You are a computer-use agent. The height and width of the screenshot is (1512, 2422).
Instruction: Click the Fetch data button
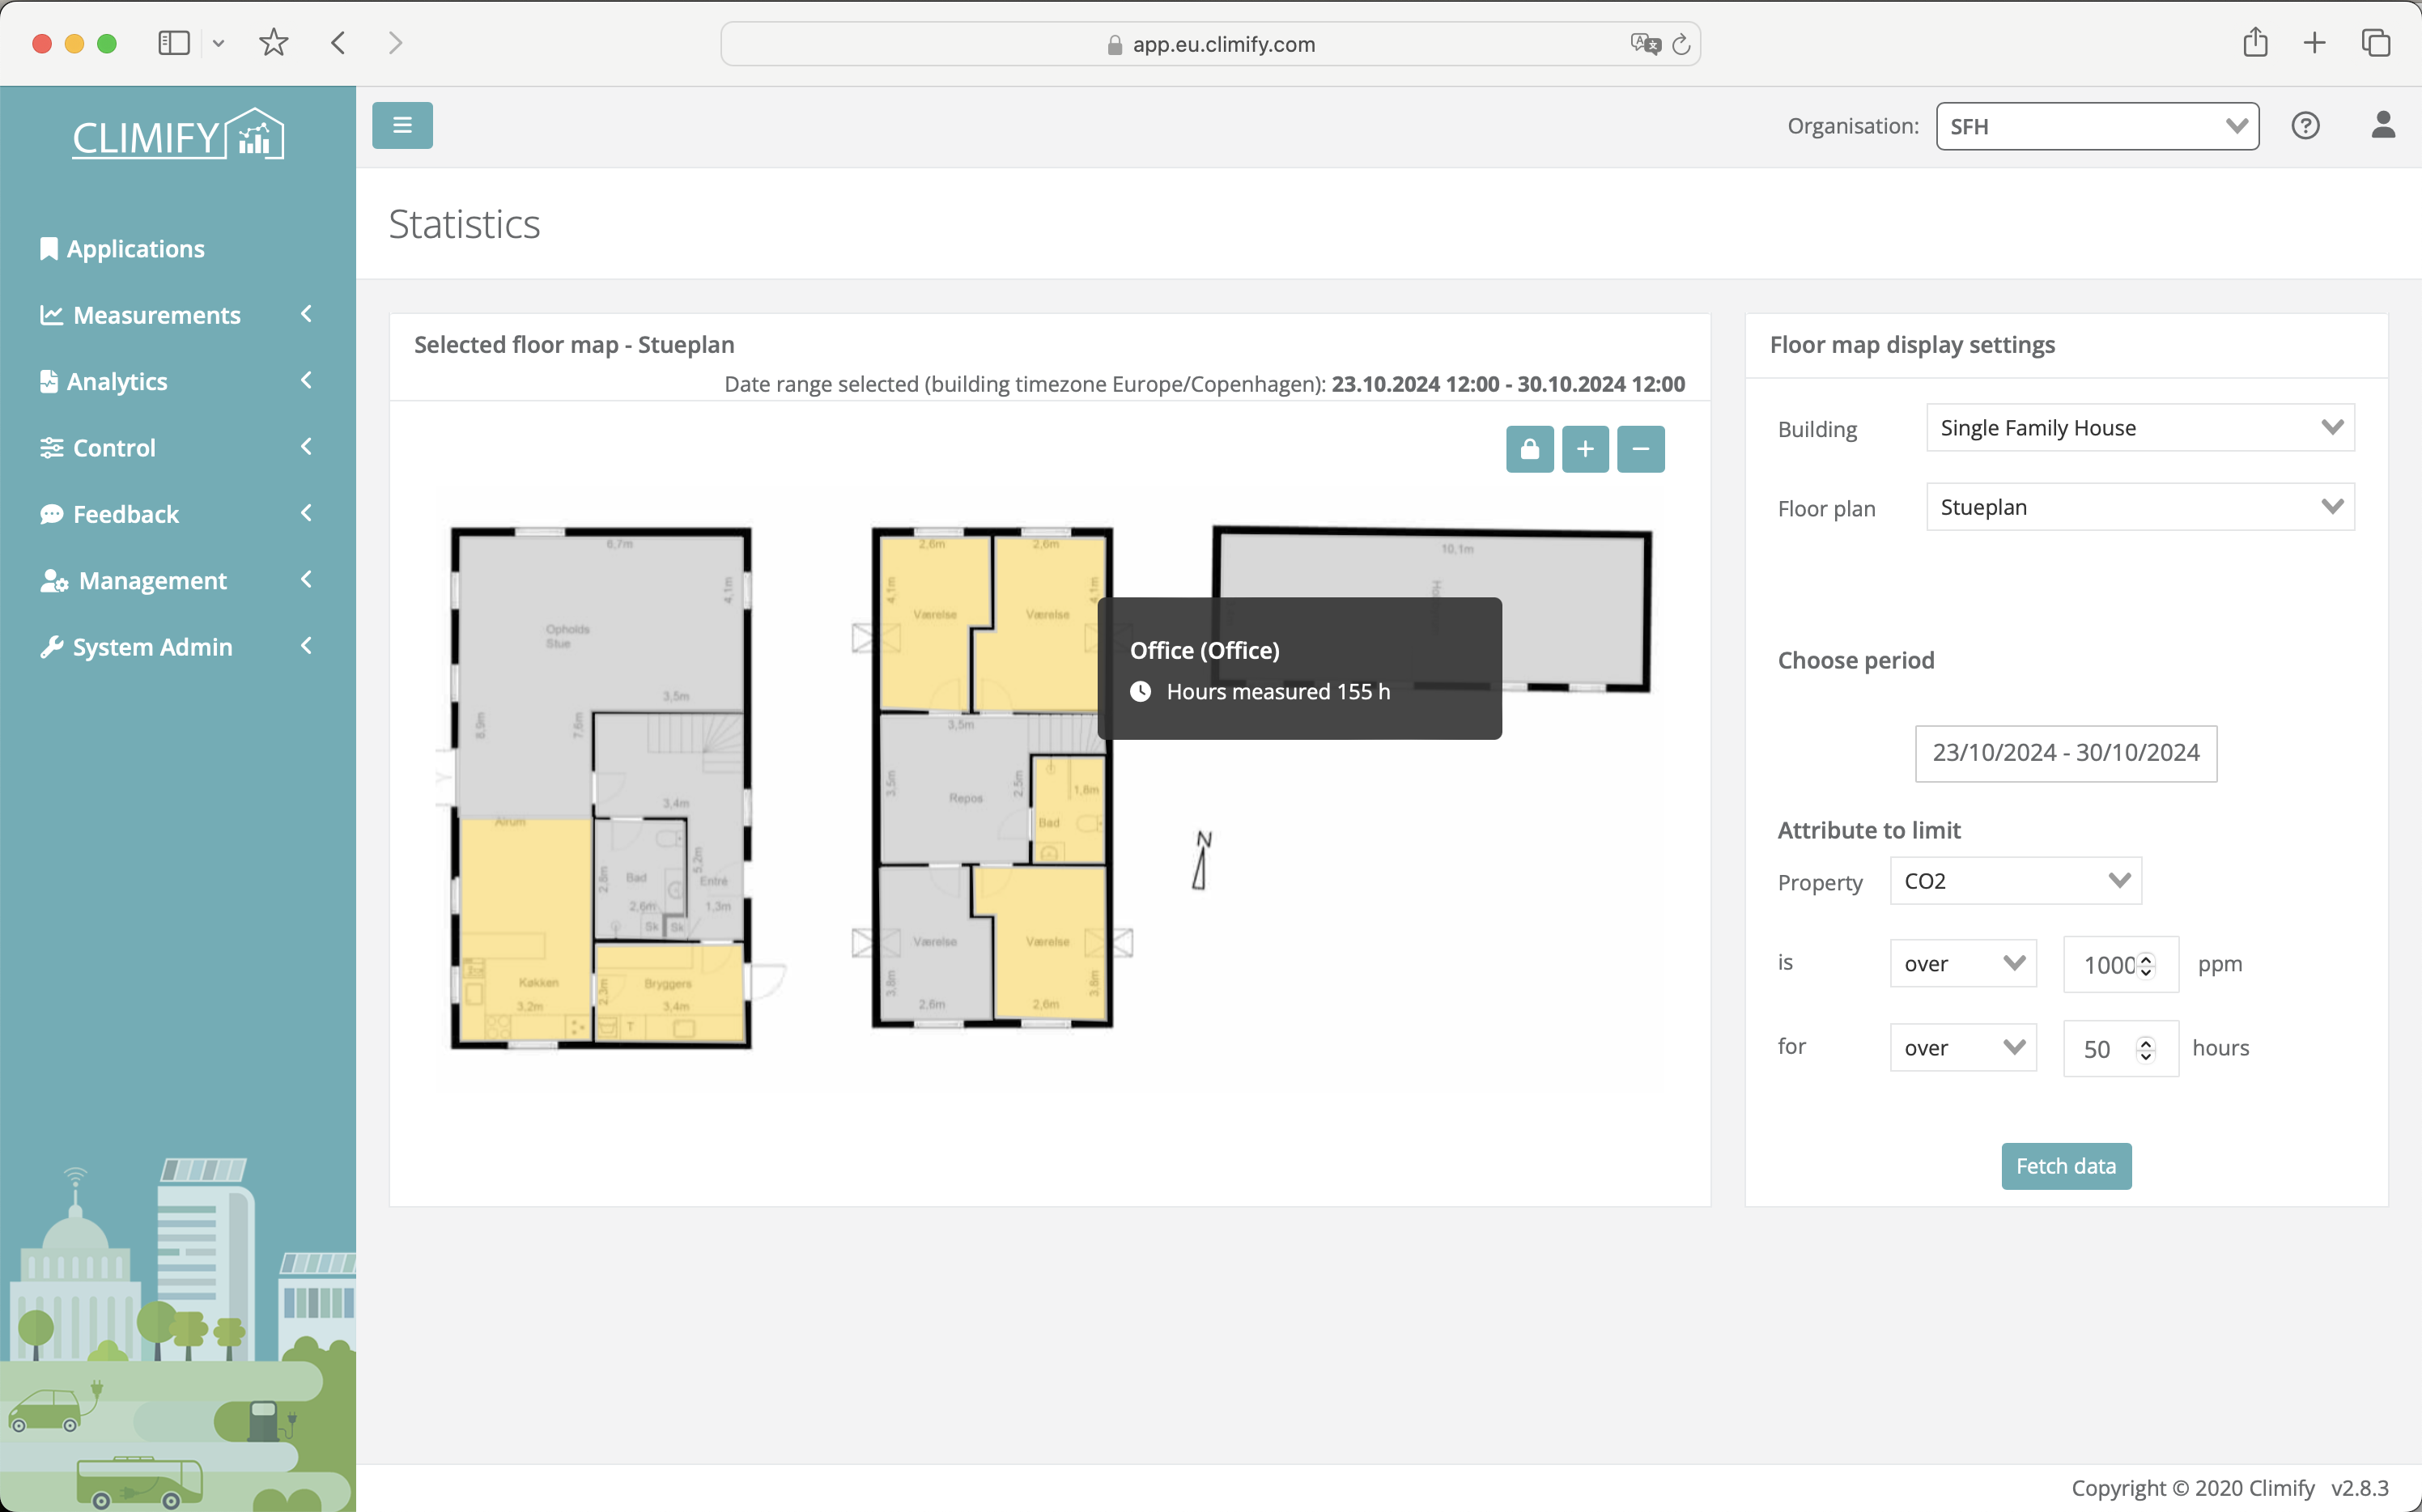2067,1166
